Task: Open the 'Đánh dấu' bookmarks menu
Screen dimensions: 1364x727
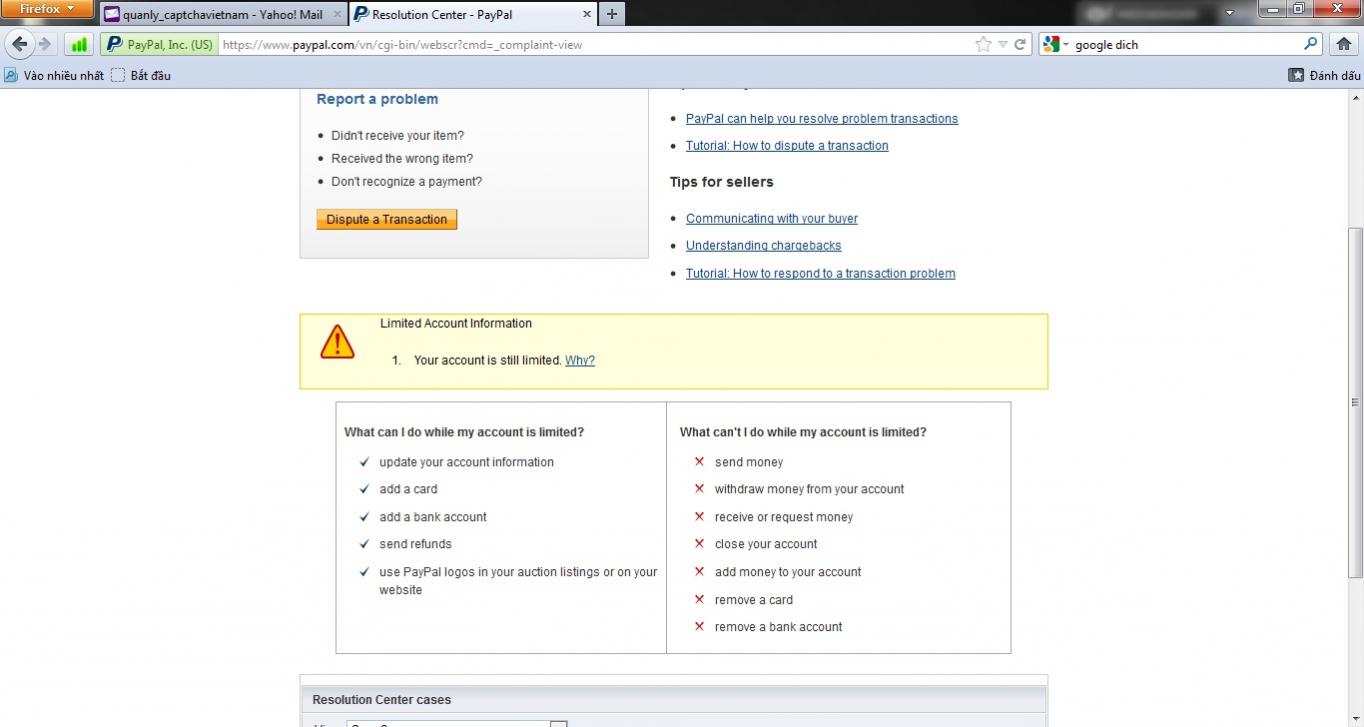Action: (x=1324, y=75)
